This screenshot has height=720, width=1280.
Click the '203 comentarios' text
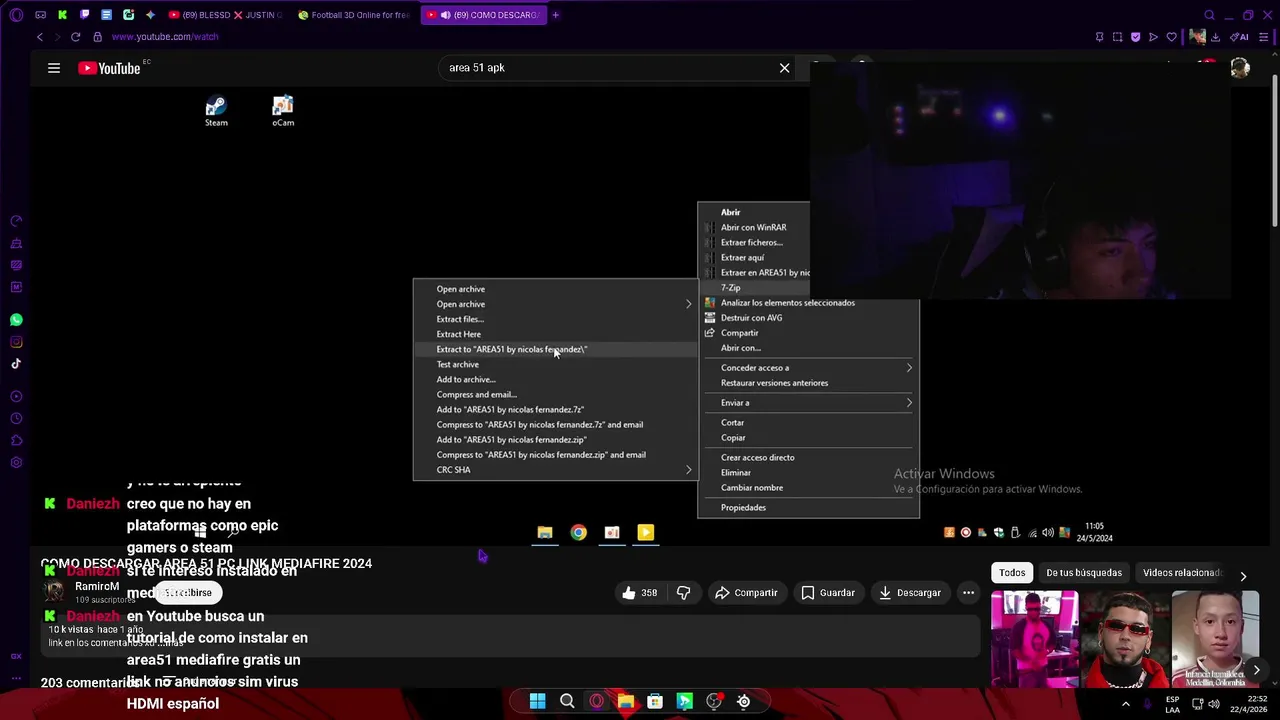(90, 683)
